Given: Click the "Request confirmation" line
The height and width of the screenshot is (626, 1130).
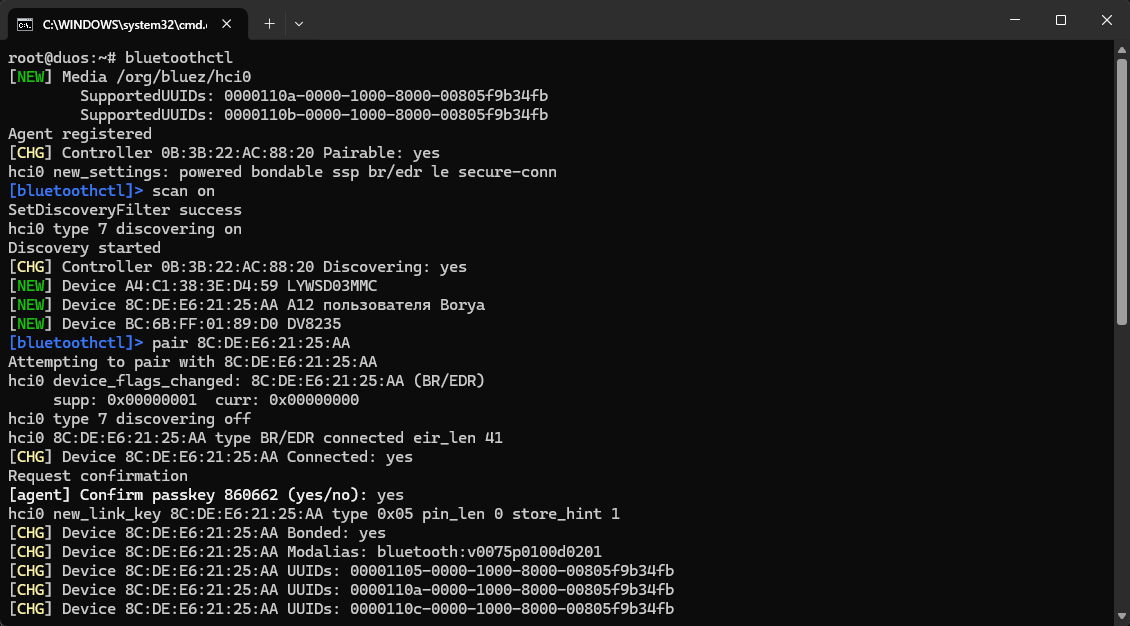Looking at the screenshot, I should [x=98, y=476].
